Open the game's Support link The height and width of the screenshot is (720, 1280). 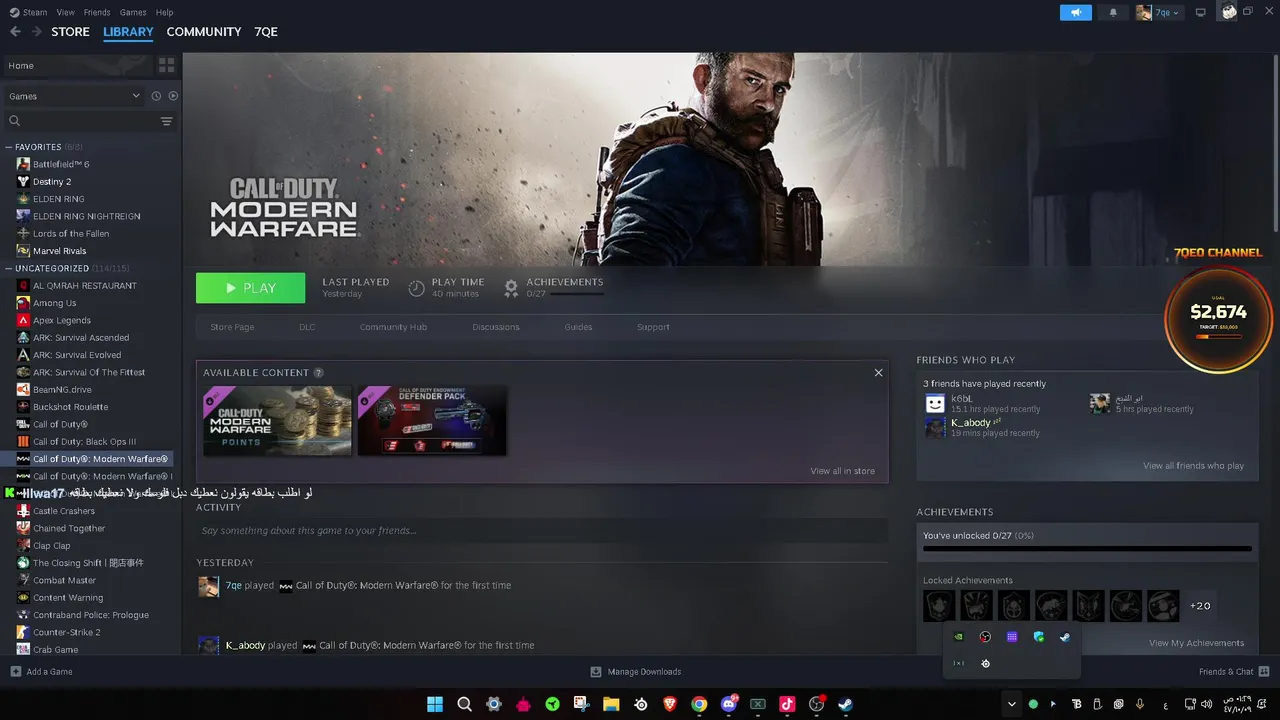point(653,327)
